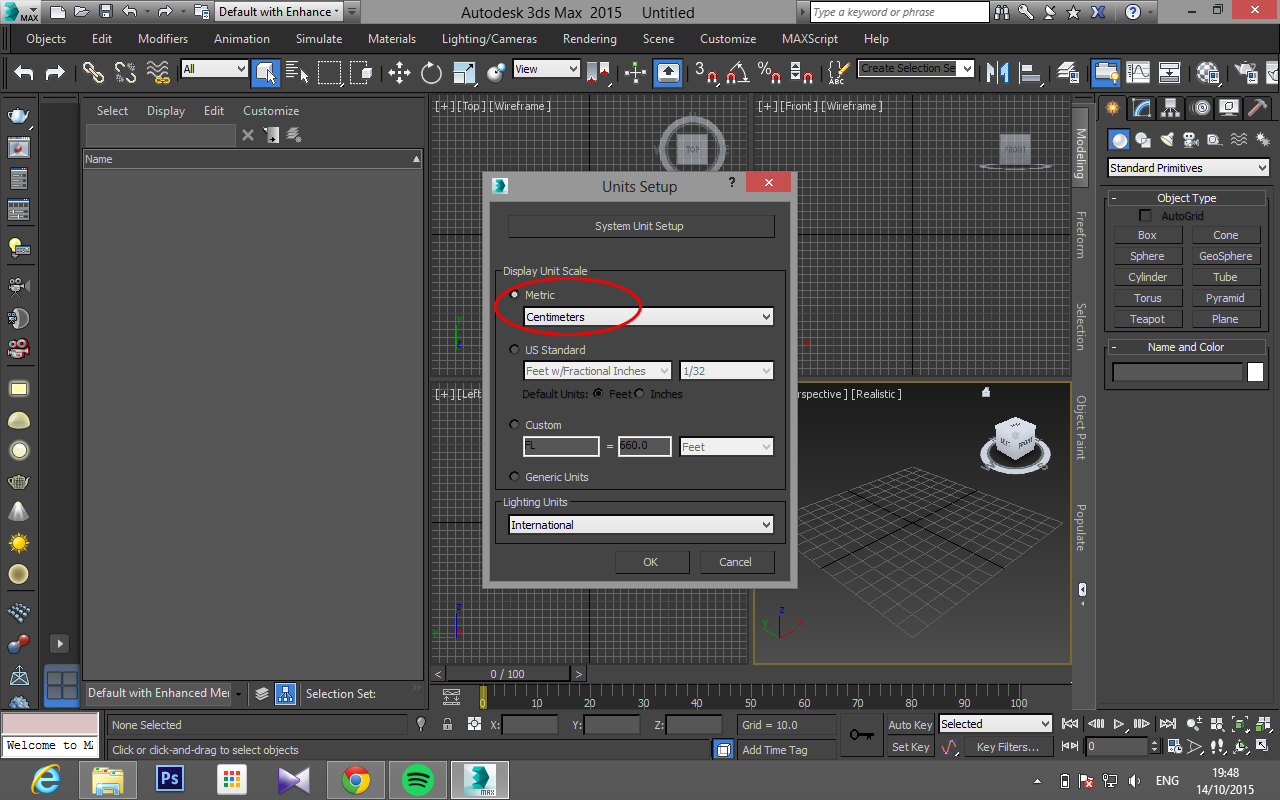Open the Modify panel tab icon

point(1142,108)
